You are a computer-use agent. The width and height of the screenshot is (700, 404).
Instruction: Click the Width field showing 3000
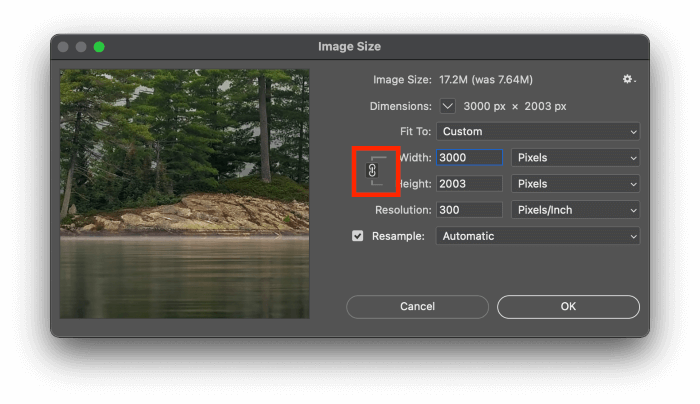[x=469, y=157]
